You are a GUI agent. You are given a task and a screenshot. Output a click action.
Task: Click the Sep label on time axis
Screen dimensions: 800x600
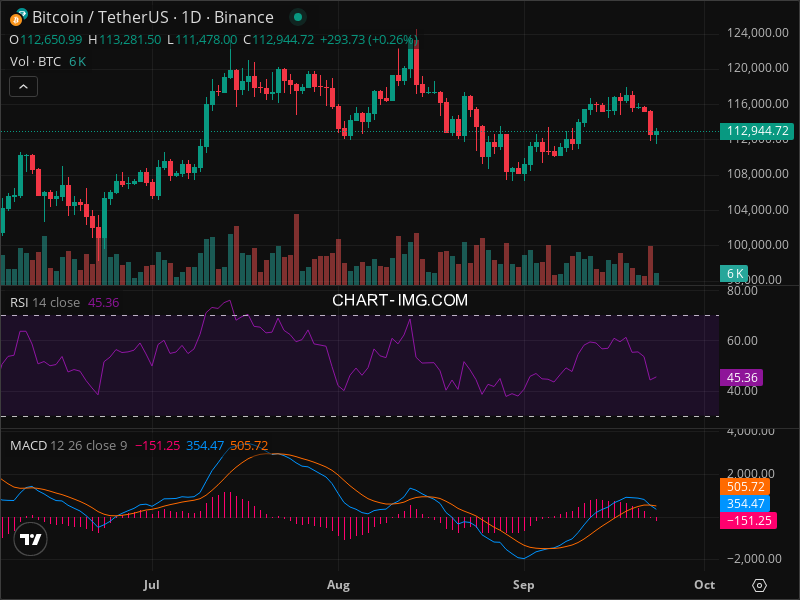[523, 583]
